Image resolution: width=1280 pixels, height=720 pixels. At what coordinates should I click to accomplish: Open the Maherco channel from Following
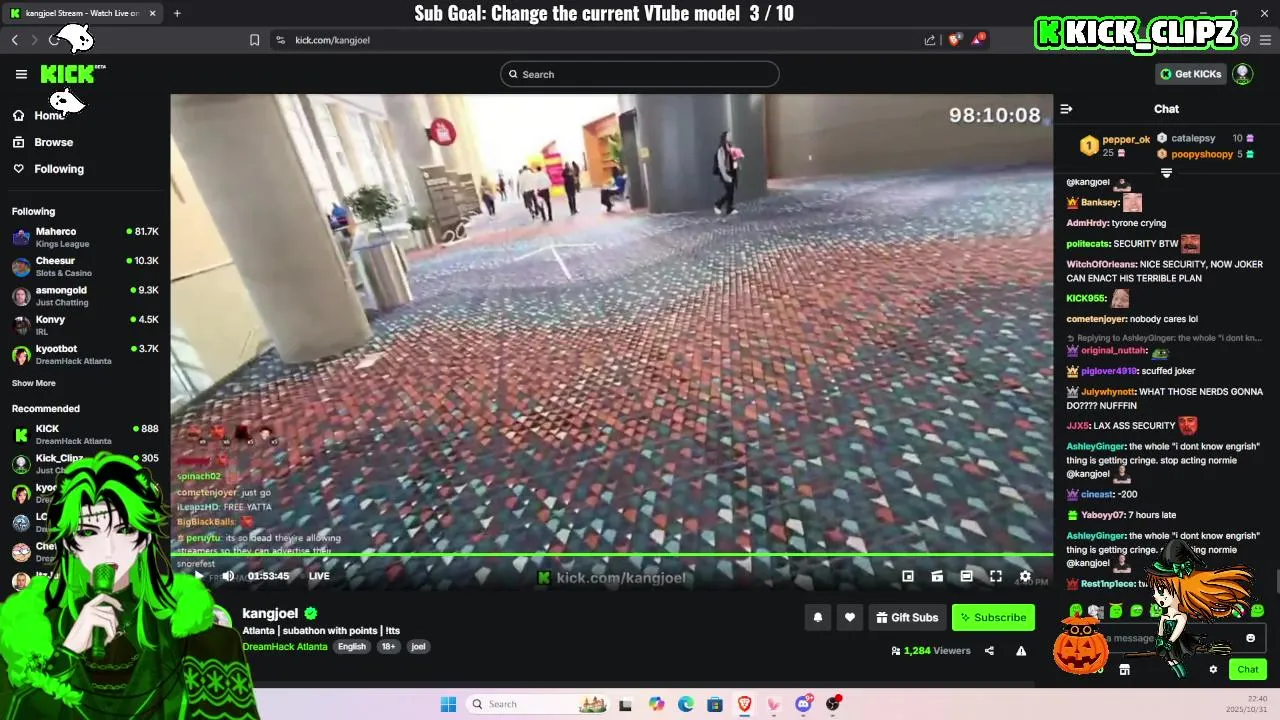[85, 237]
